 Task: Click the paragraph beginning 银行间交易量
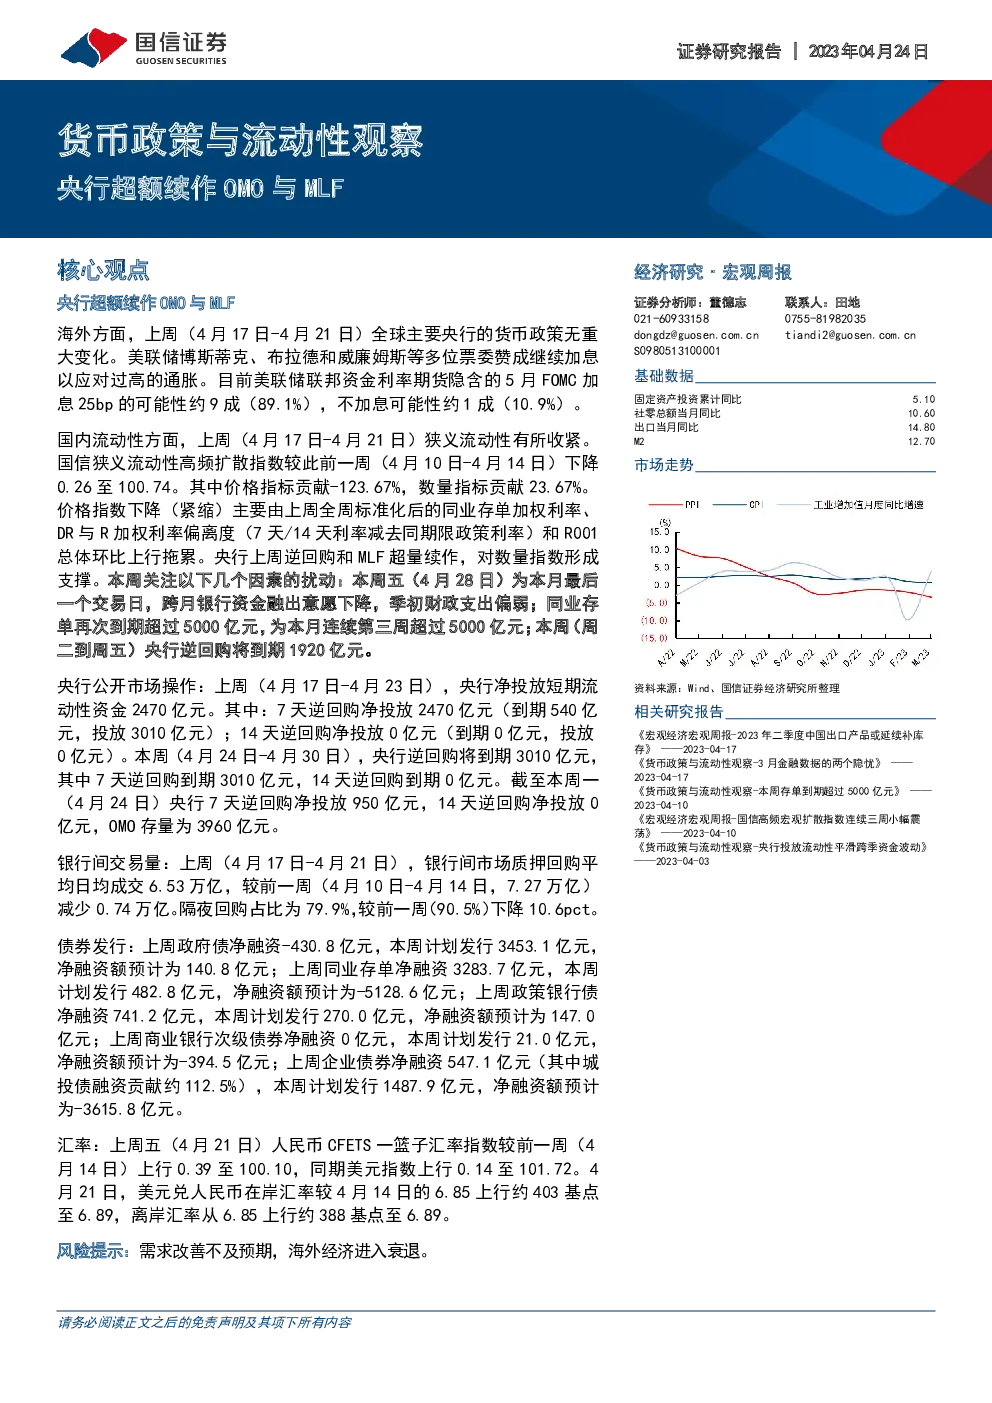click(328, 886)
